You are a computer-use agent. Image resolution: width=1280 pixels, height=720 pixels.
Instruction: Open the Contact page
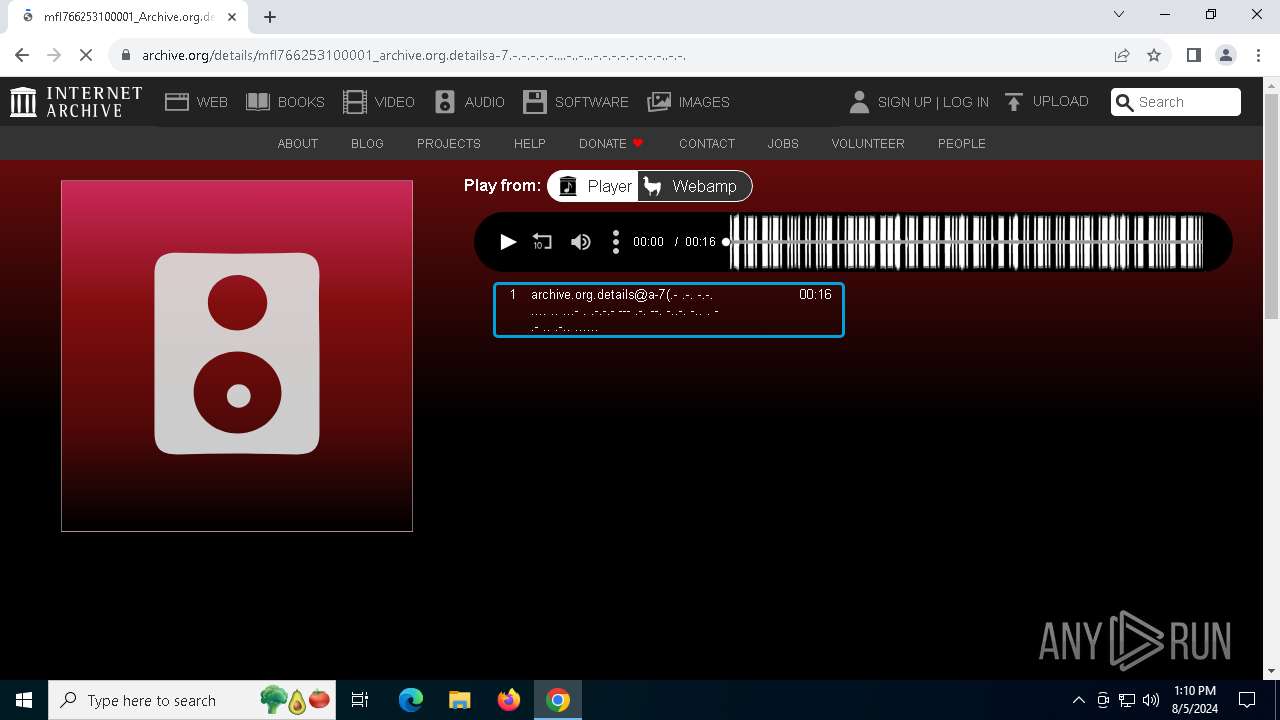coord(707,143)
